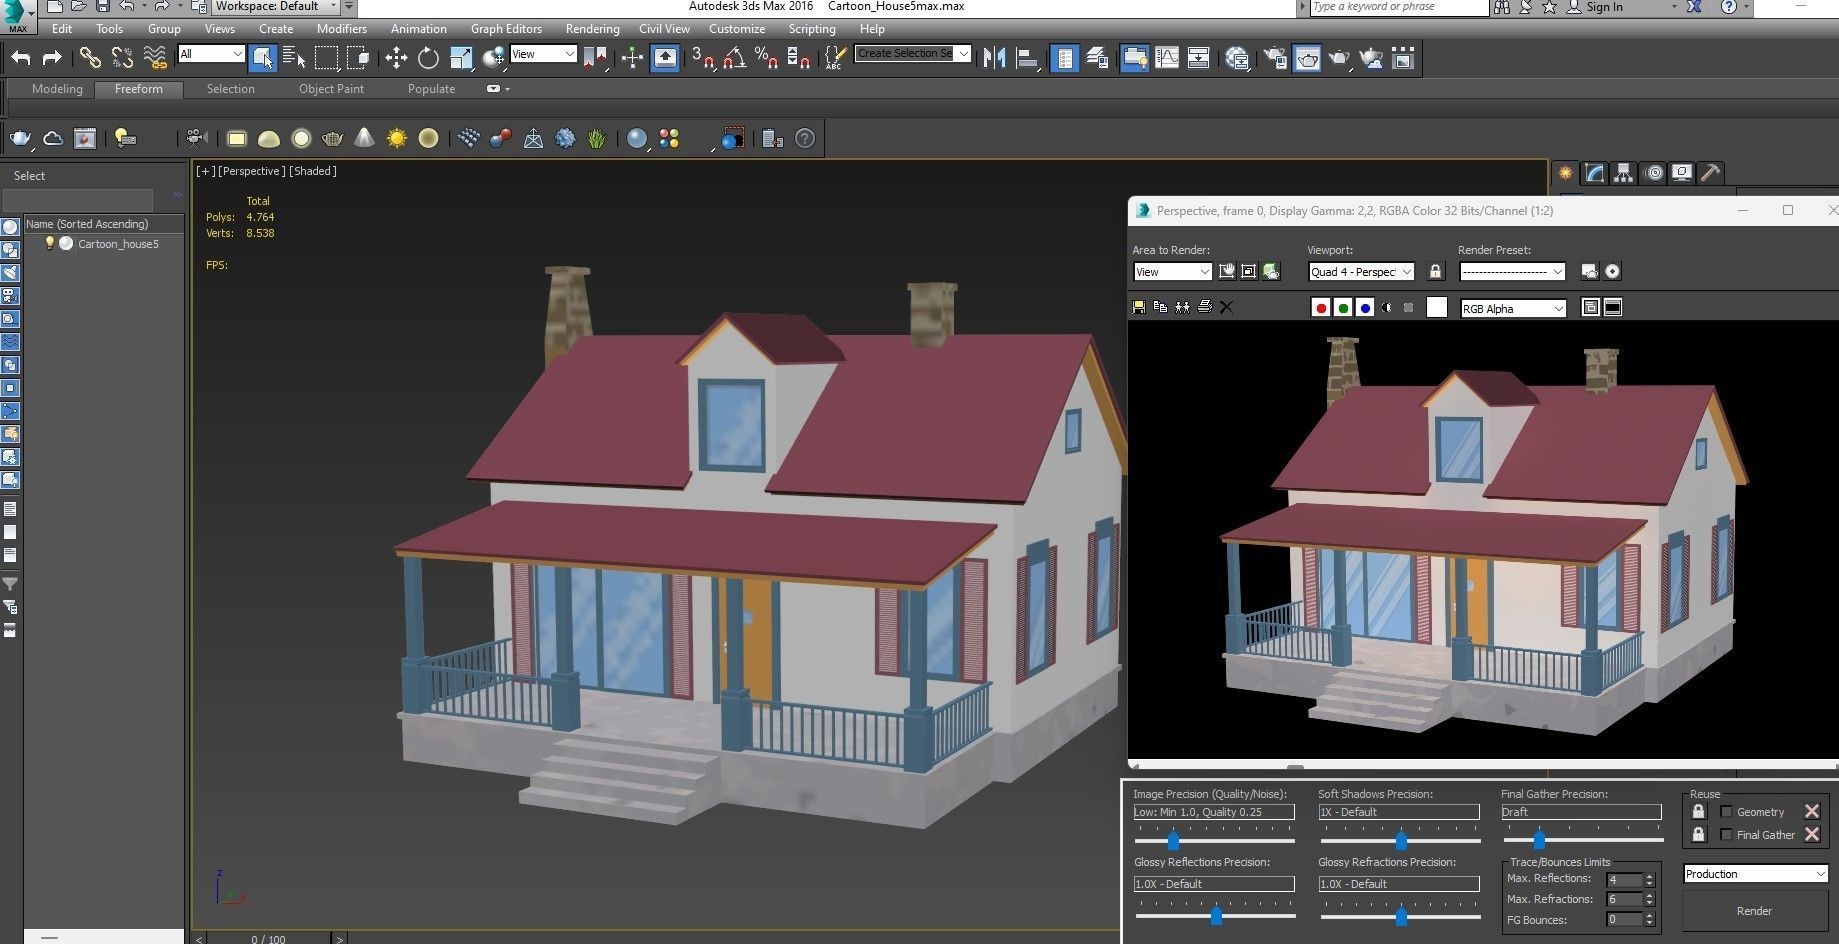1839x944 pixels.
Task: Enable the Geometry reuse checkbox
Action: pyautogui.click(x=1726, y=811)
